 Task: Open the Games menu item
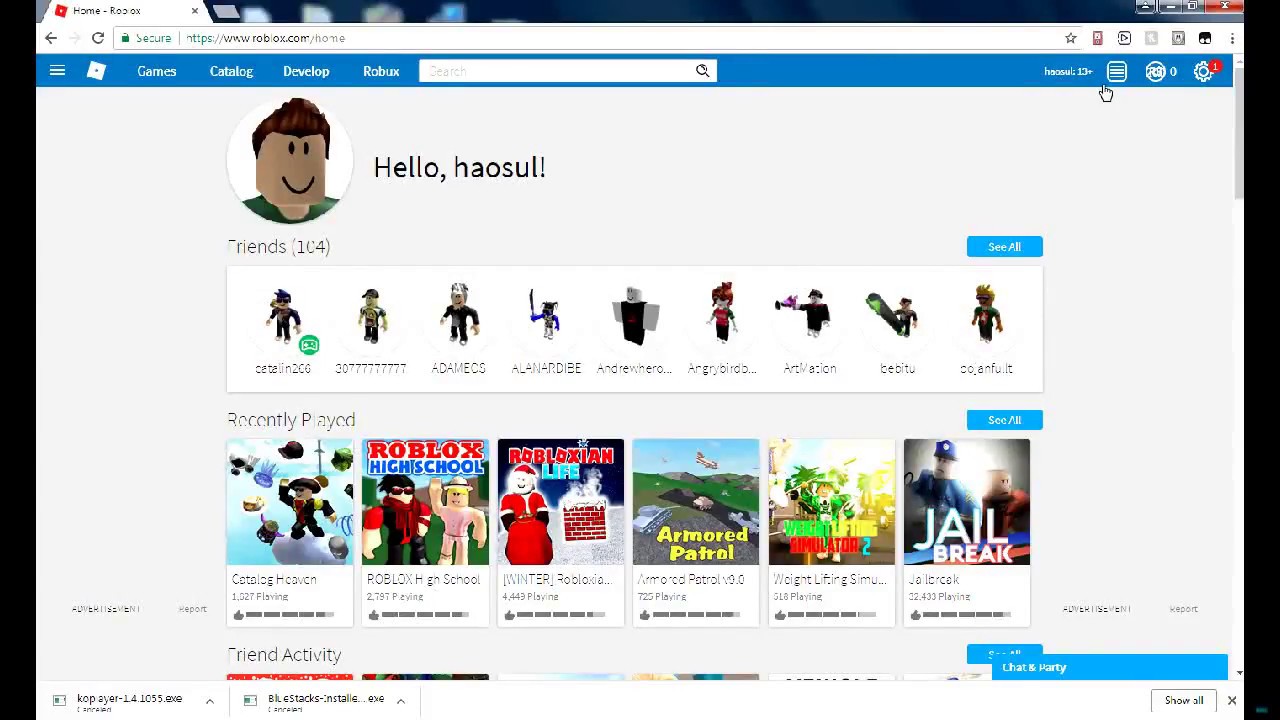(x=157, y=71)
